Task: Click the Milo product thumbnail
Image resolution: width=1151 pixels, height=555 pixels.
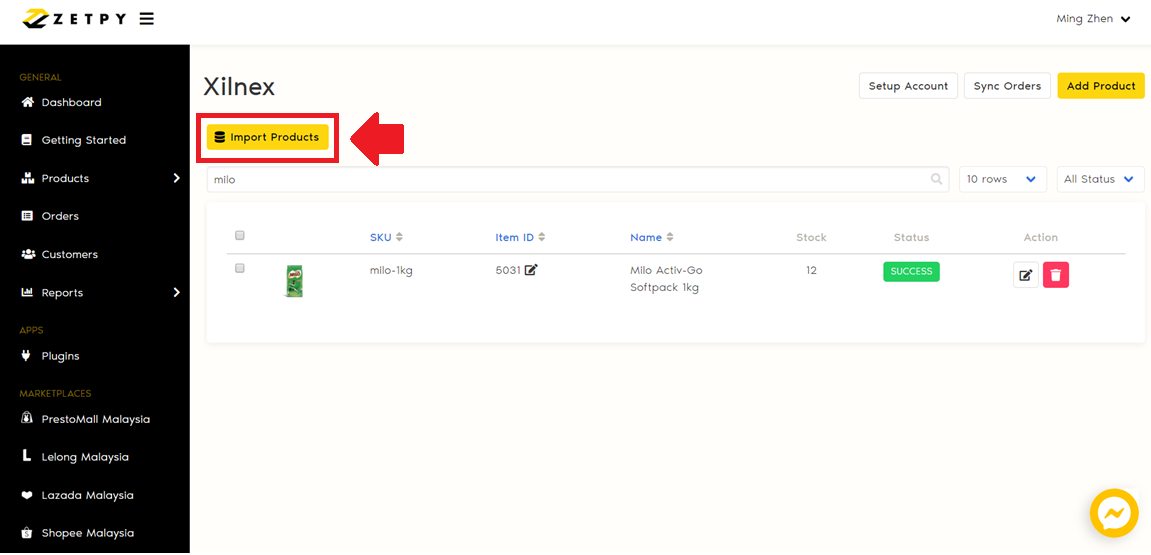Action: pos(294,281)
